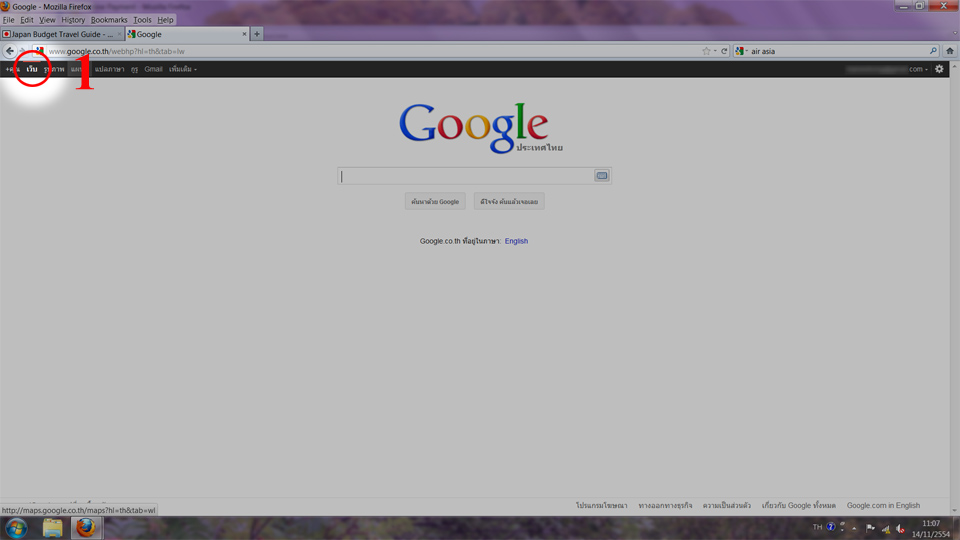Reload the page with the refresh icon
The width and height of the screenshot is (960, 540).
click(x=724, y=51)
